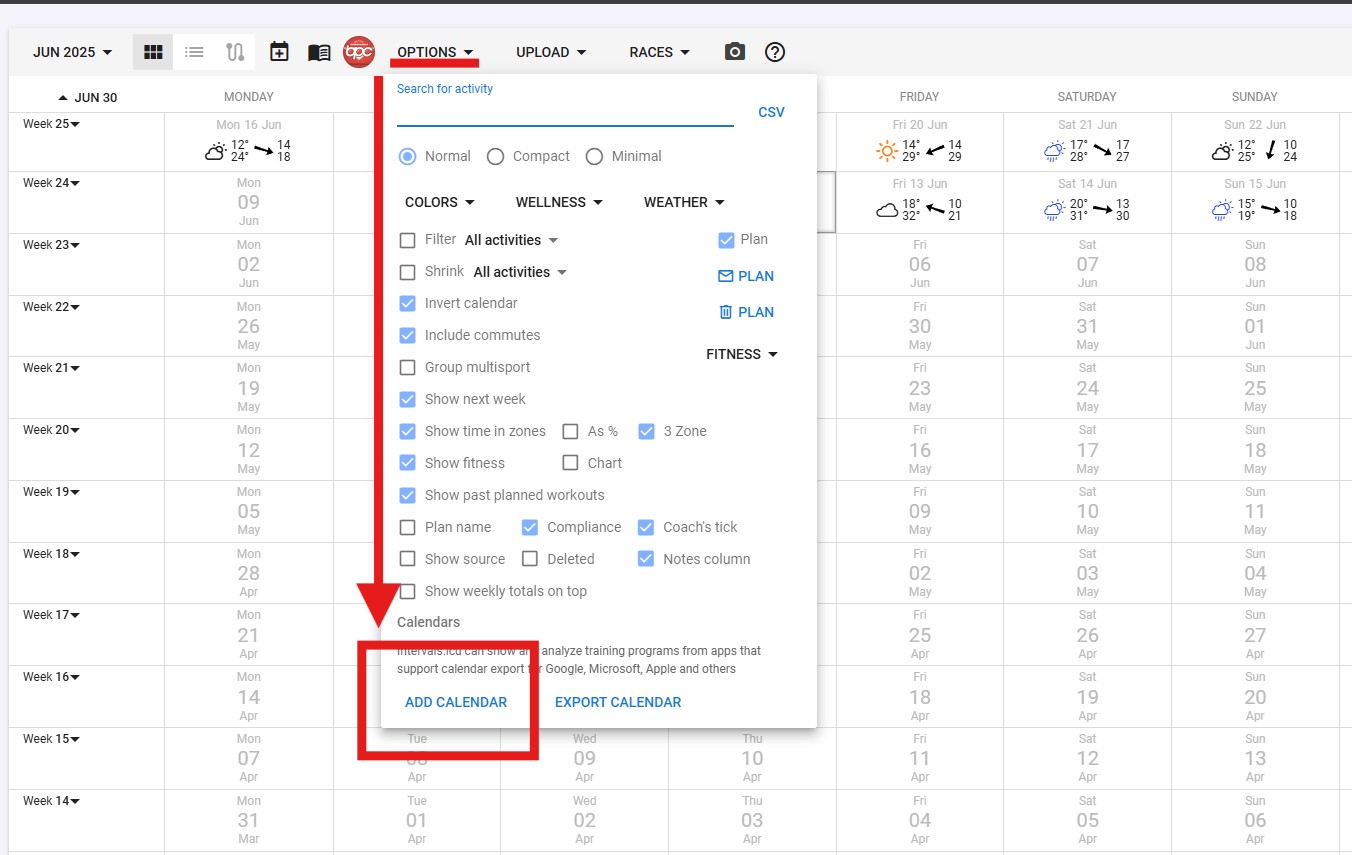Viewport: 1352px width, 855px height.
Task: Open help via the question mark icon
Action: click(775, 51)
